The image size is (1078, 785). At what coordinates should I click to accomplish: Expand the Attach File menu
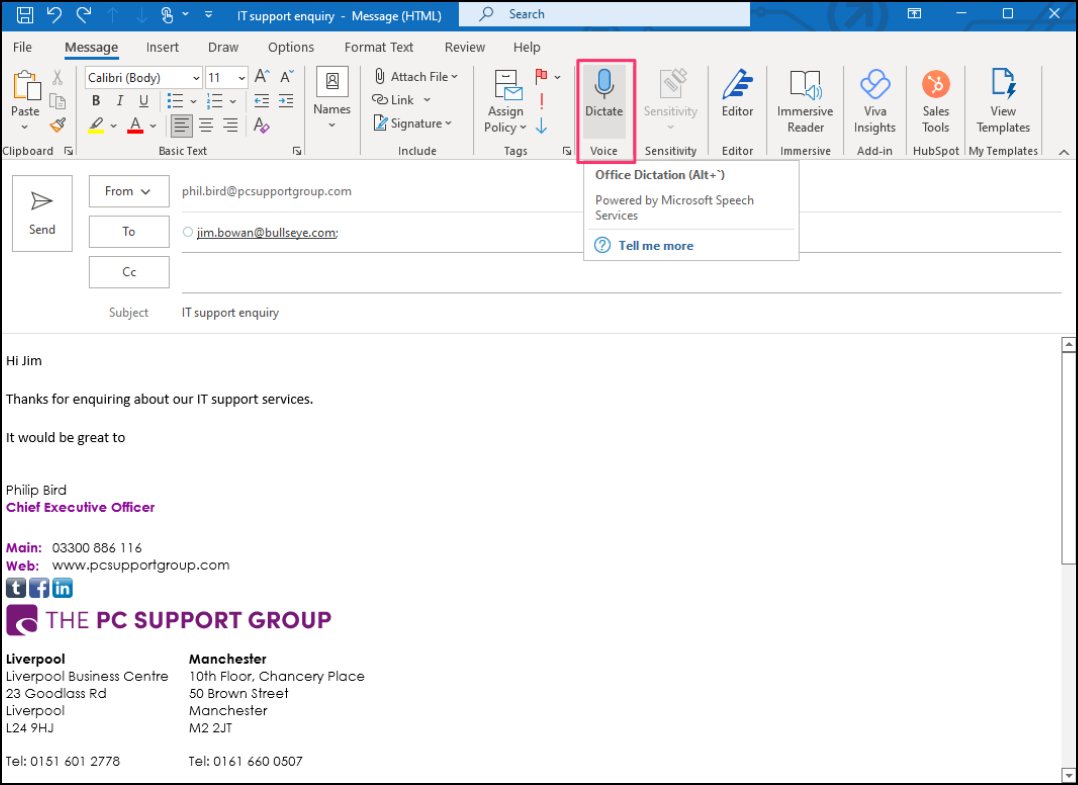click(416, 76)
